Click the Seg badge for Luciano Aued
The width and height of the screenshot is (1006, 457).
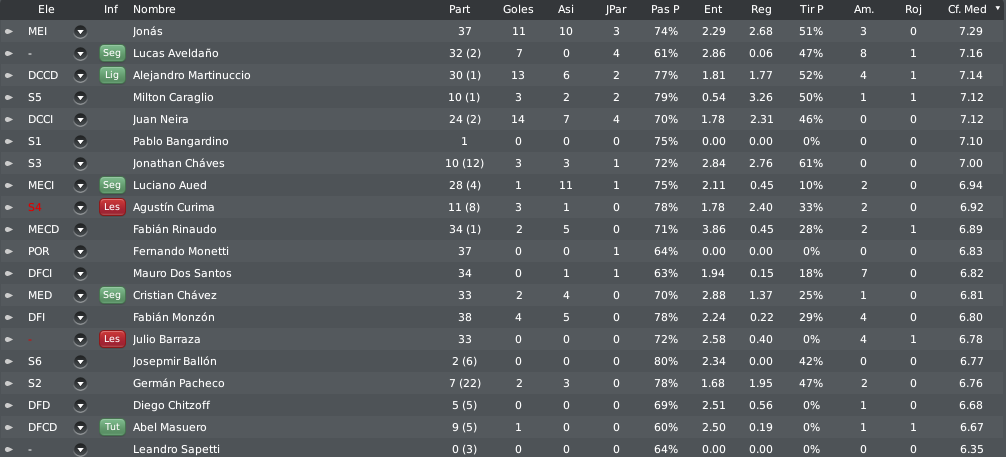coord(112,185)
